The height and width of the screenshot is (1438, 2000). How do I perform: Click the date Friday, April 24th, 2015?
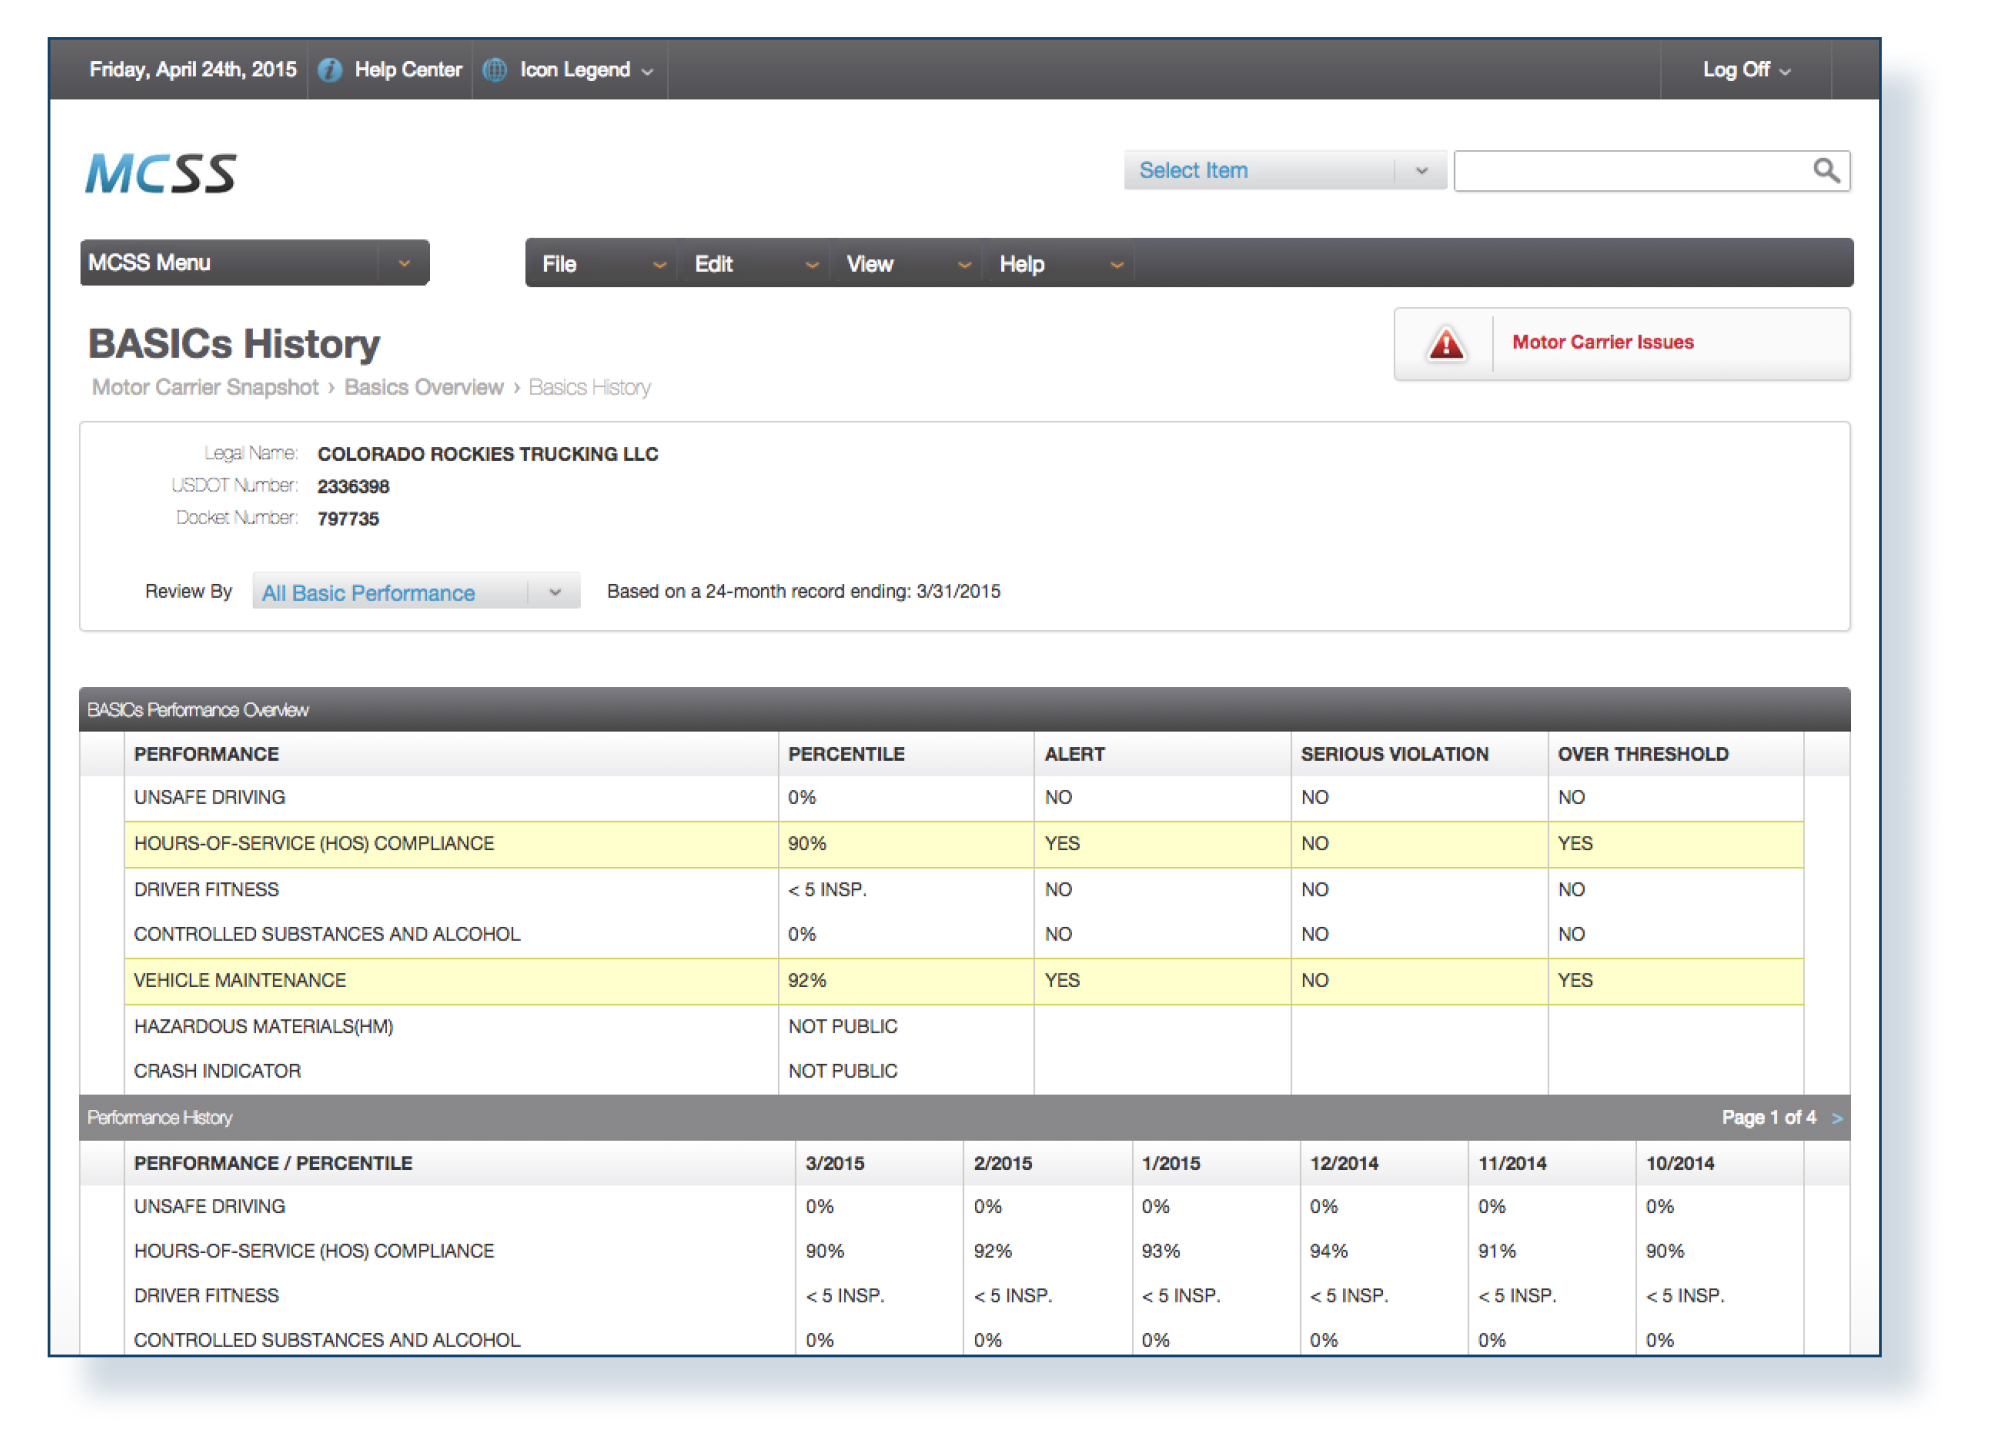pyautogui.click(x=193, y=70)
